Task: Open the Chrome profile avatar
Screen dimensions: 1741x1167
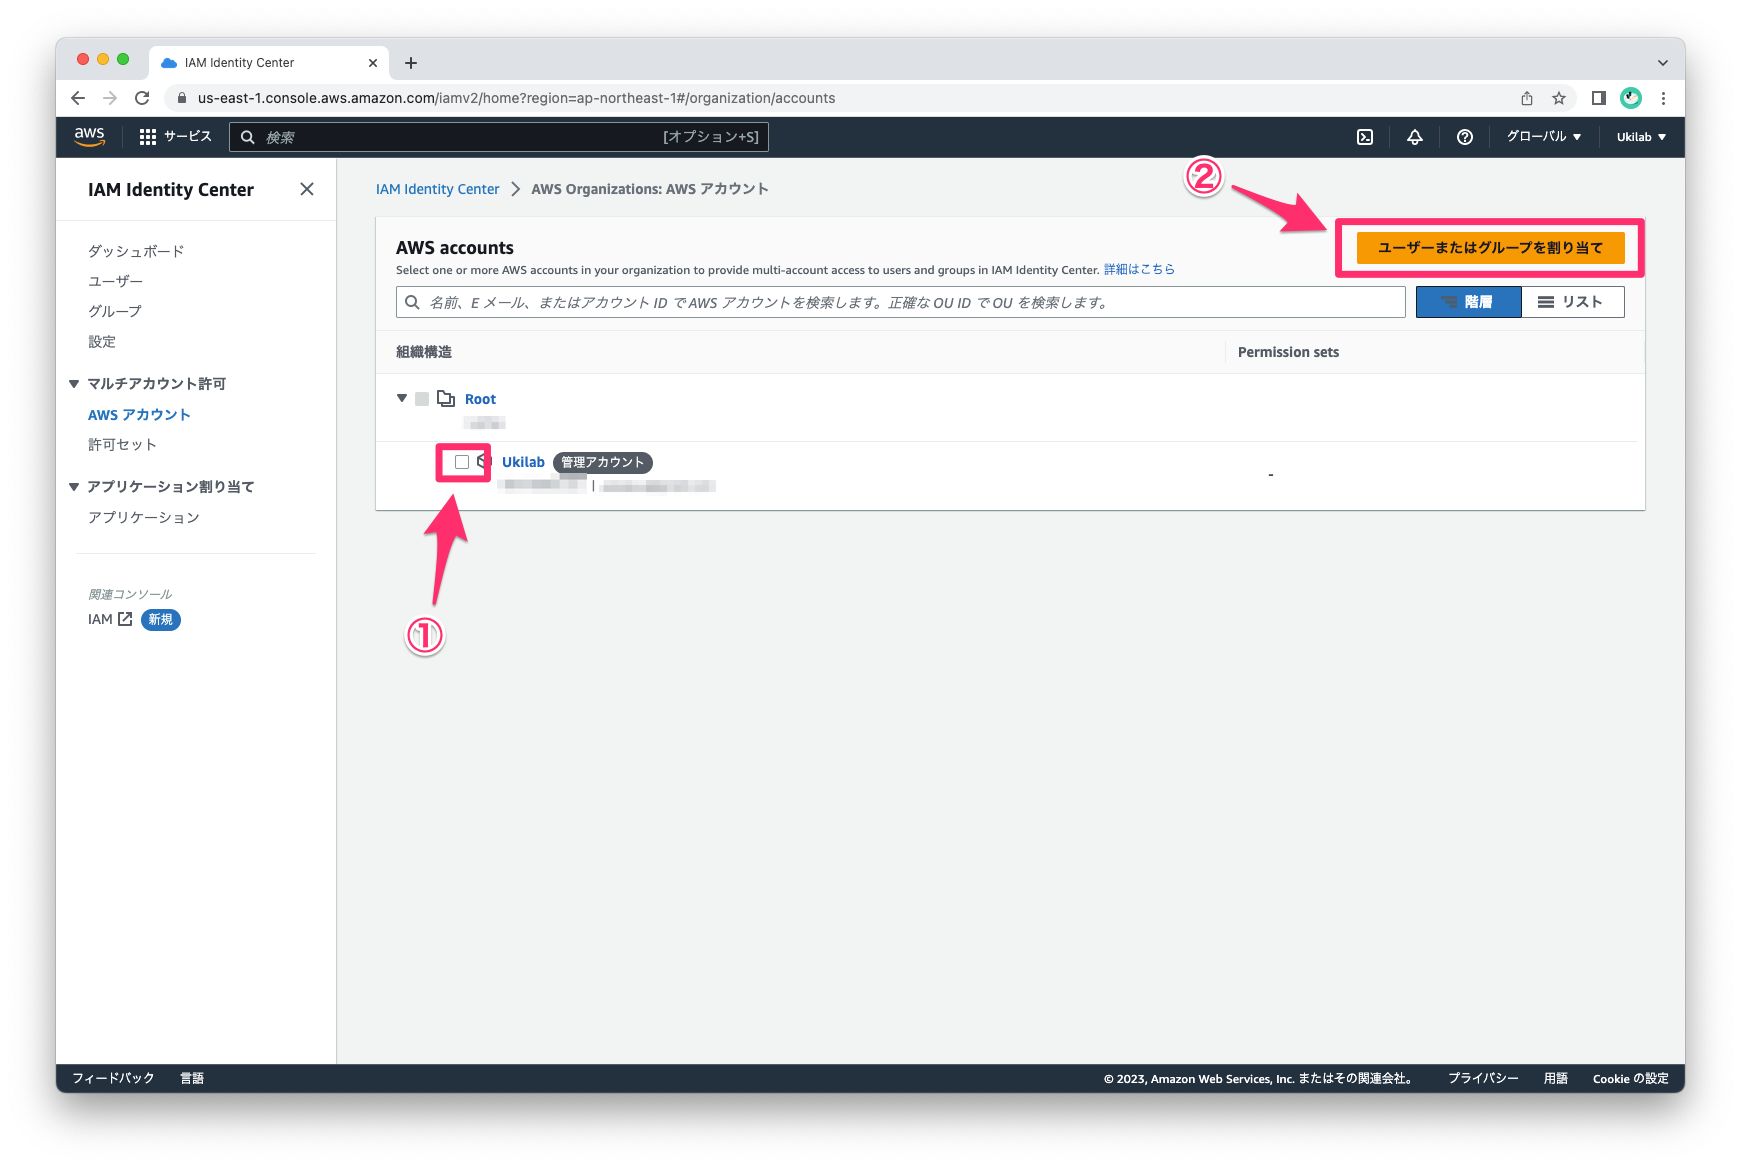Action: [x=1631, y=98]
